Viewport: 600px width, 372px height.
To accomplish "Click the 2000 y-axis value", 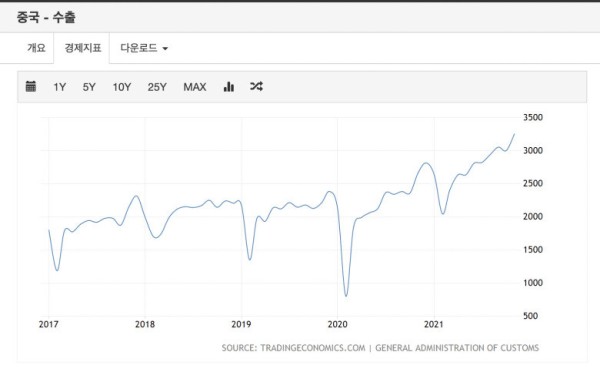I will point(533,216).
